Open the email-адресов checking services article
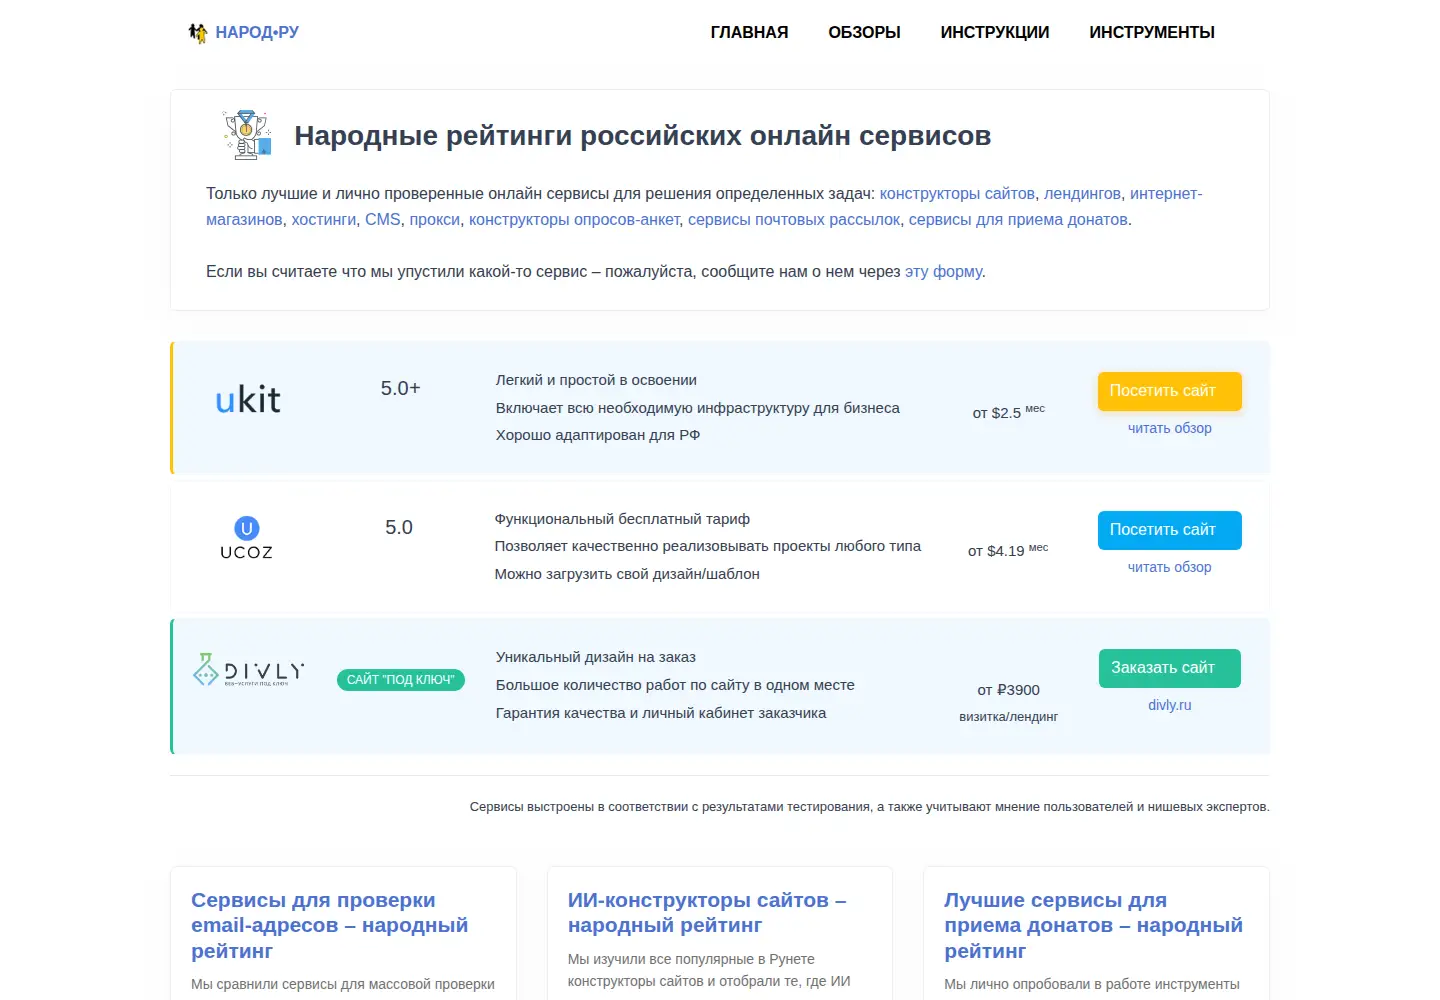 coord(330,925)
